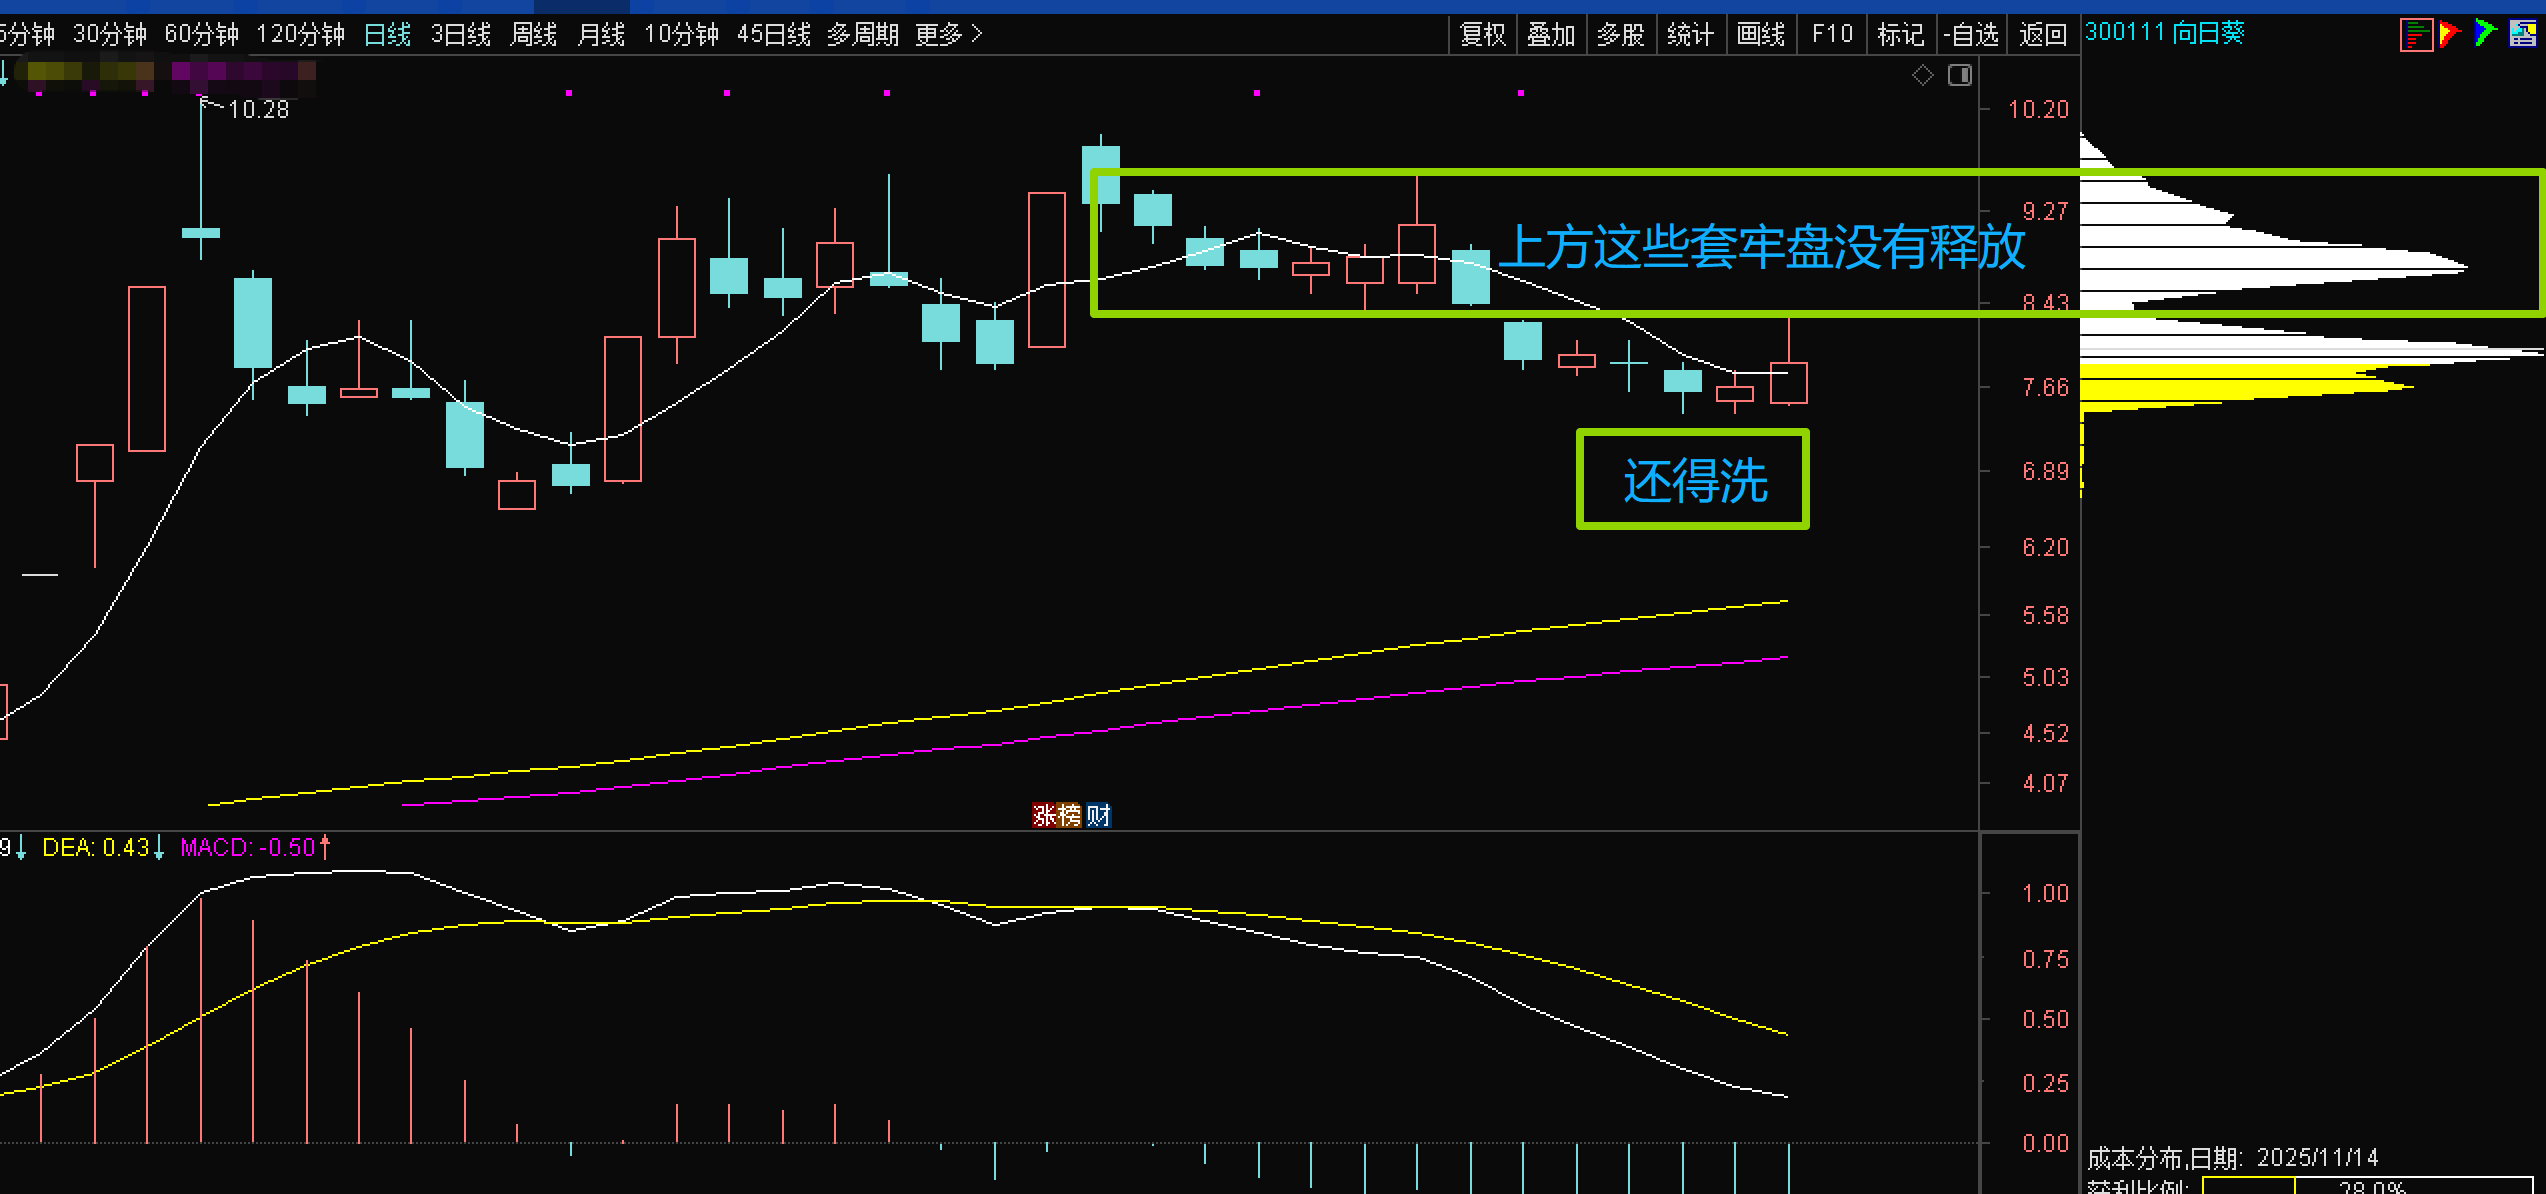Open the 画线 drawing tools button
The height and width of the screenshot is (1194, 2546).
click(x=1760, y=35)
